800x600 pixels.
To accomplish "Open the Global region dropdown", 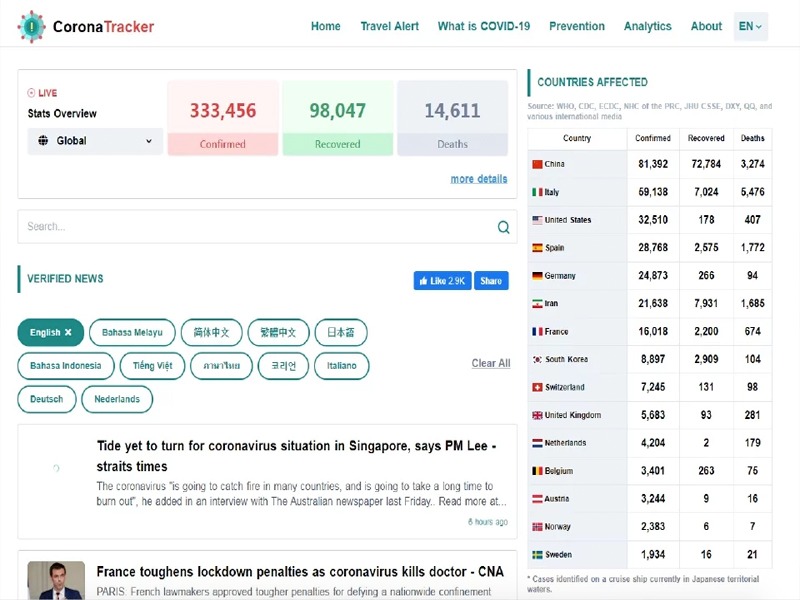I will pos(95,141).
